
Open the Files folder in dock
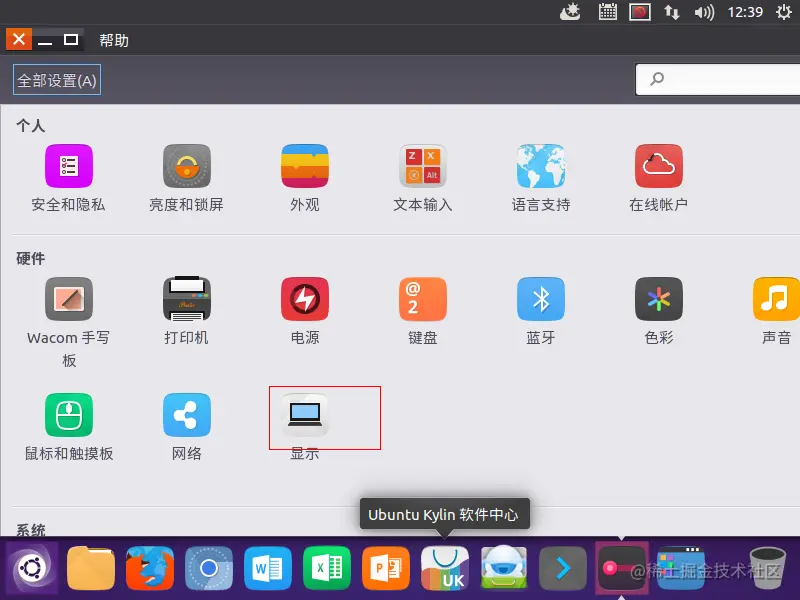click(90, 568)
